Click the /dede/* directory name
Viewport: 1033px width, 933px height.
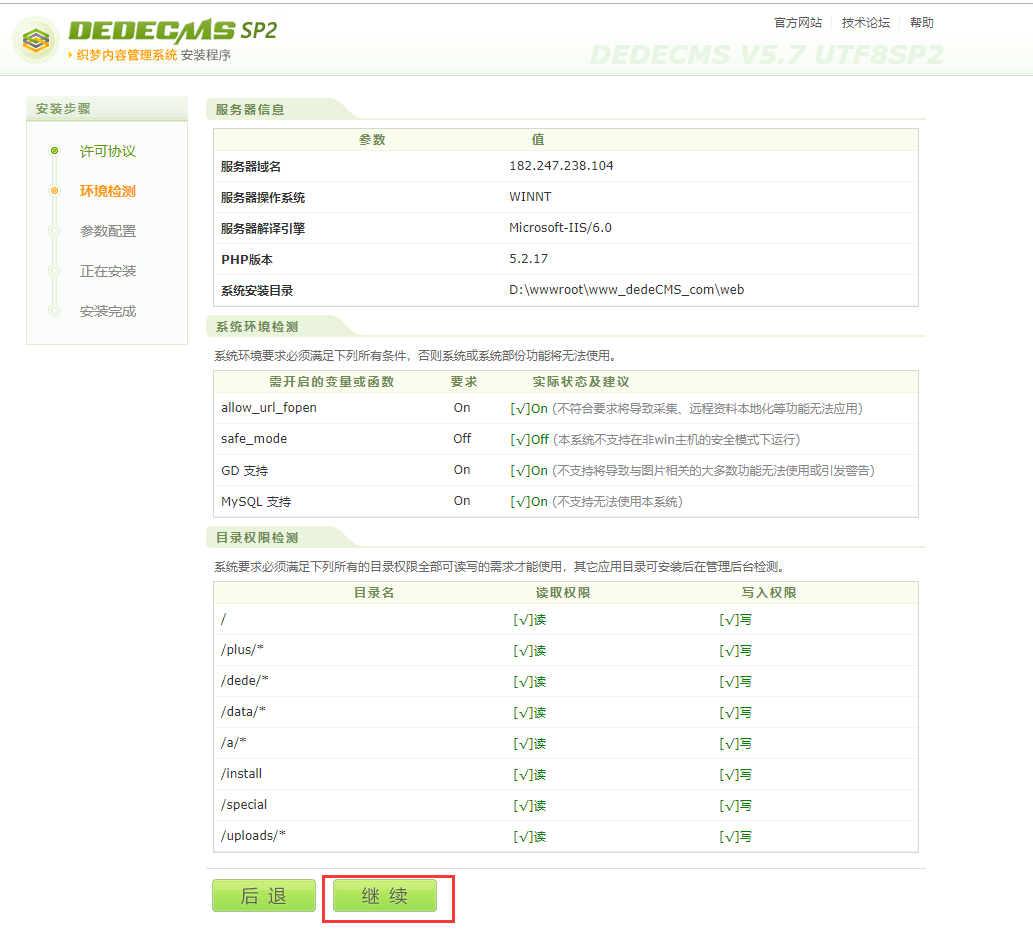[244, 681]
